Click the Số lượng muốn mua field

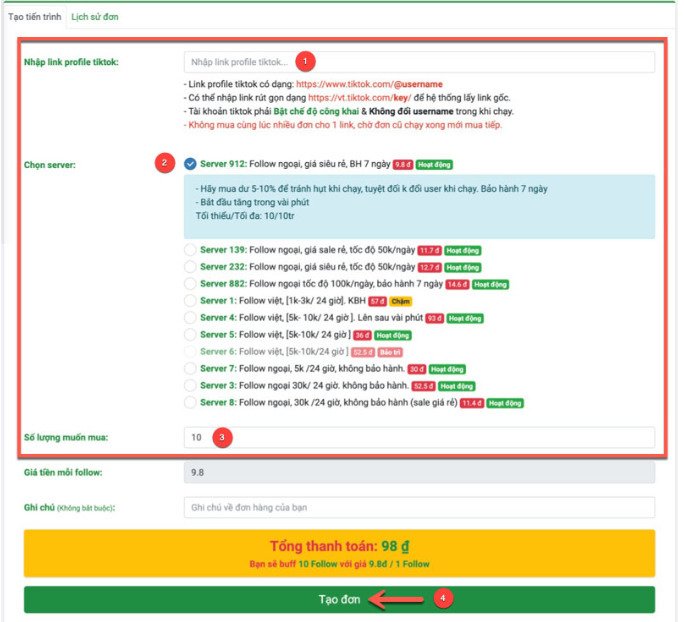click(419, 437)
